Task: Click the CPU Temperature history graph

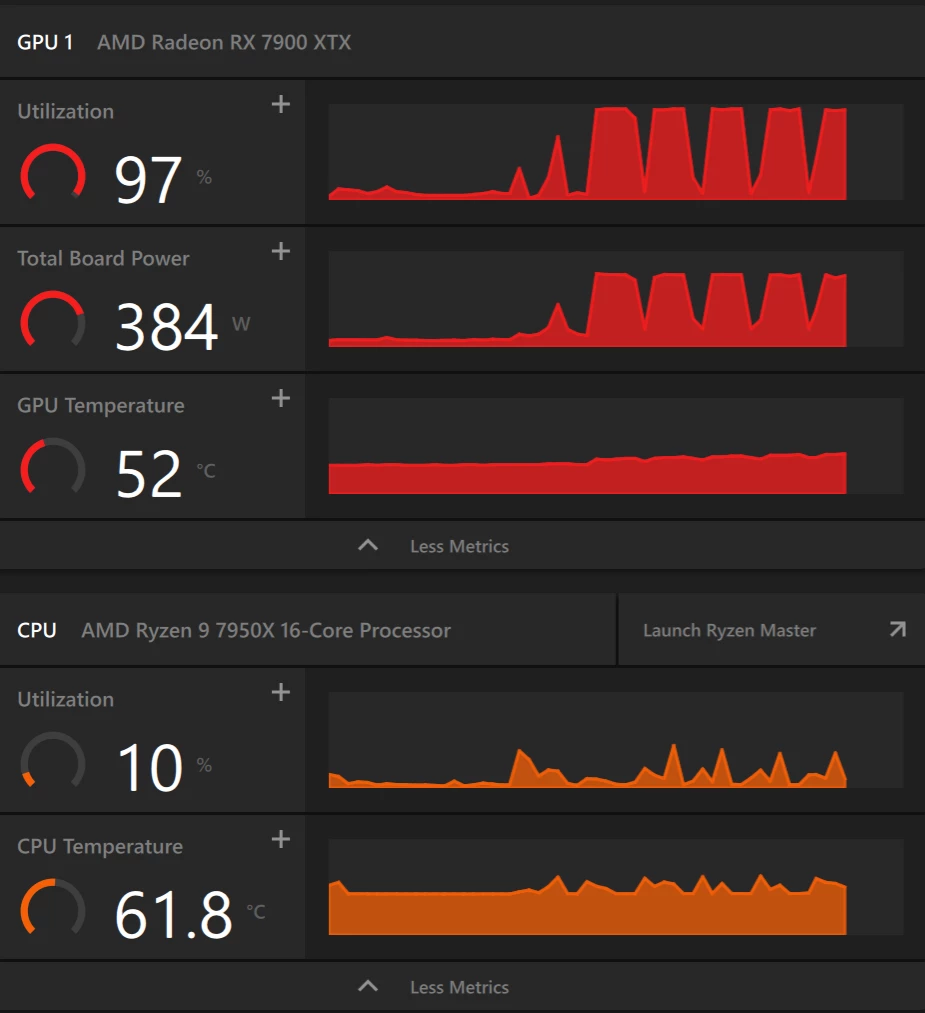Action: (x=616, y=887)
